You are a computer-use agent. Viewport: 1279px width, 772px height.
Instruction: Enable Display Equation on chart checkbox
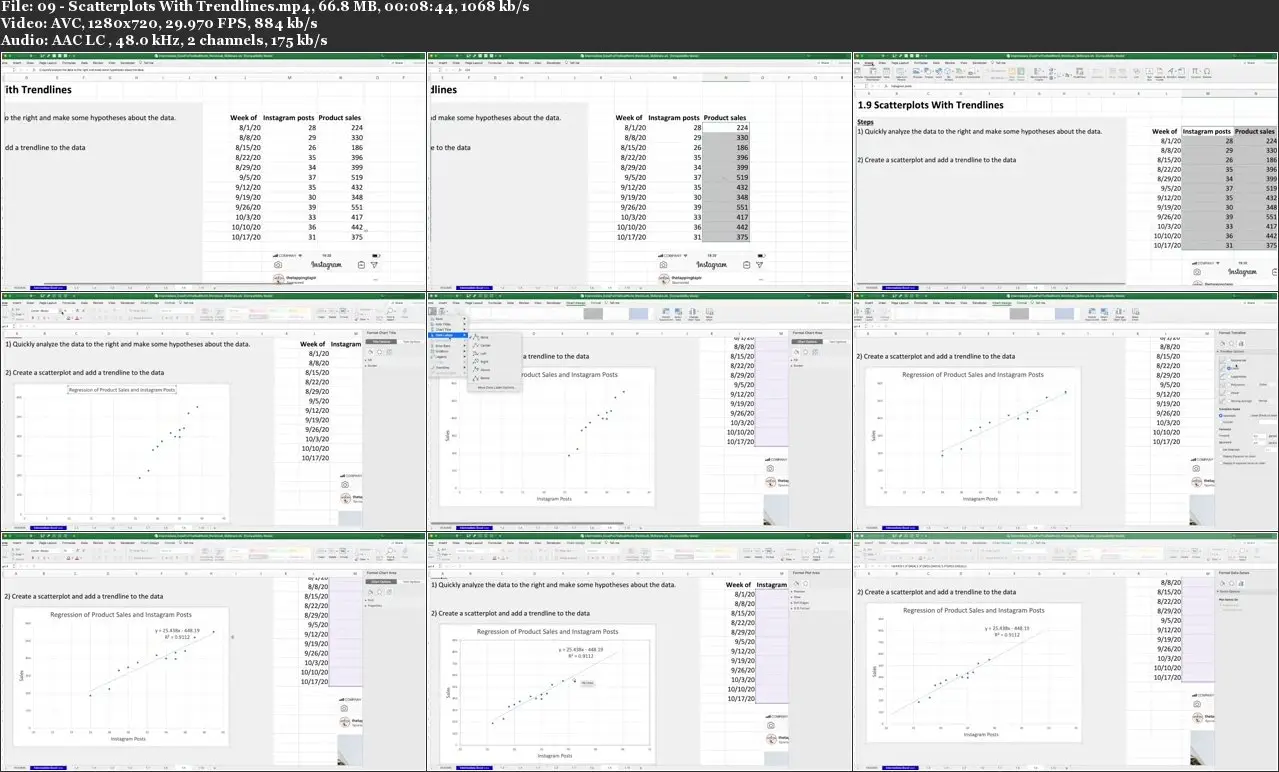pyautogui.click(x=1221, y=456)
